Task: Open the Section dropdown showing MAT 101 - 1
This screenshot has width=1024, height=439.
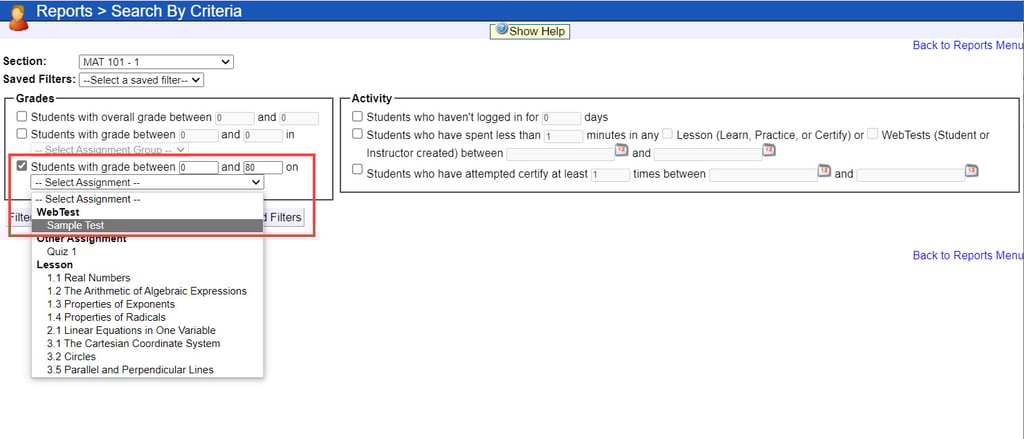Action: [155, 62]
